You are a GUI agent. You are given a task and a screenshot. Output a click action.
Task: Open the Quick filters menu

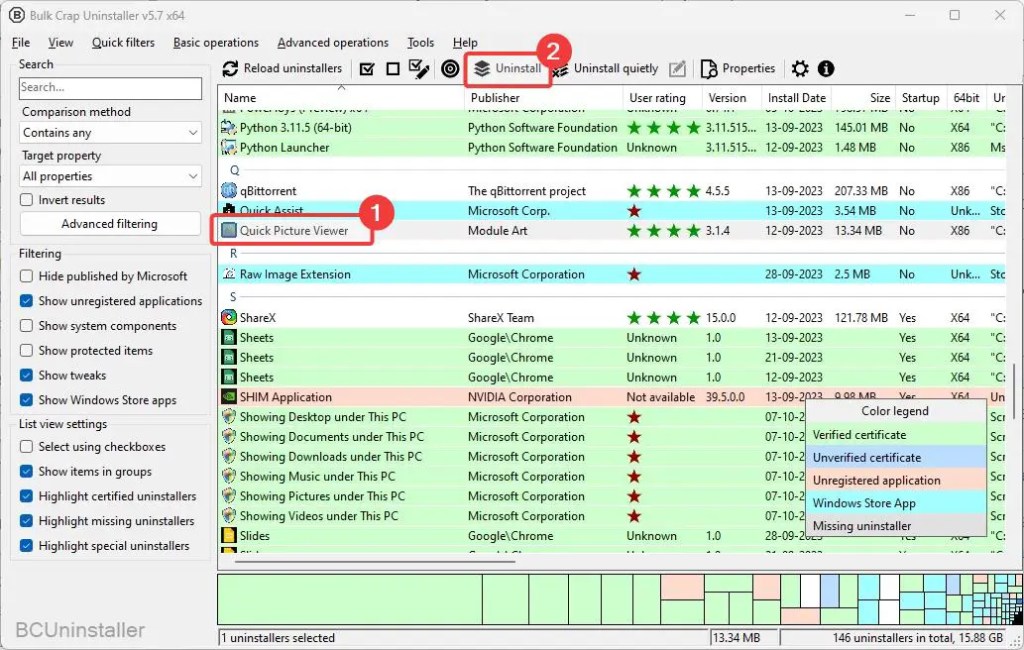click(x=123, y=42)
